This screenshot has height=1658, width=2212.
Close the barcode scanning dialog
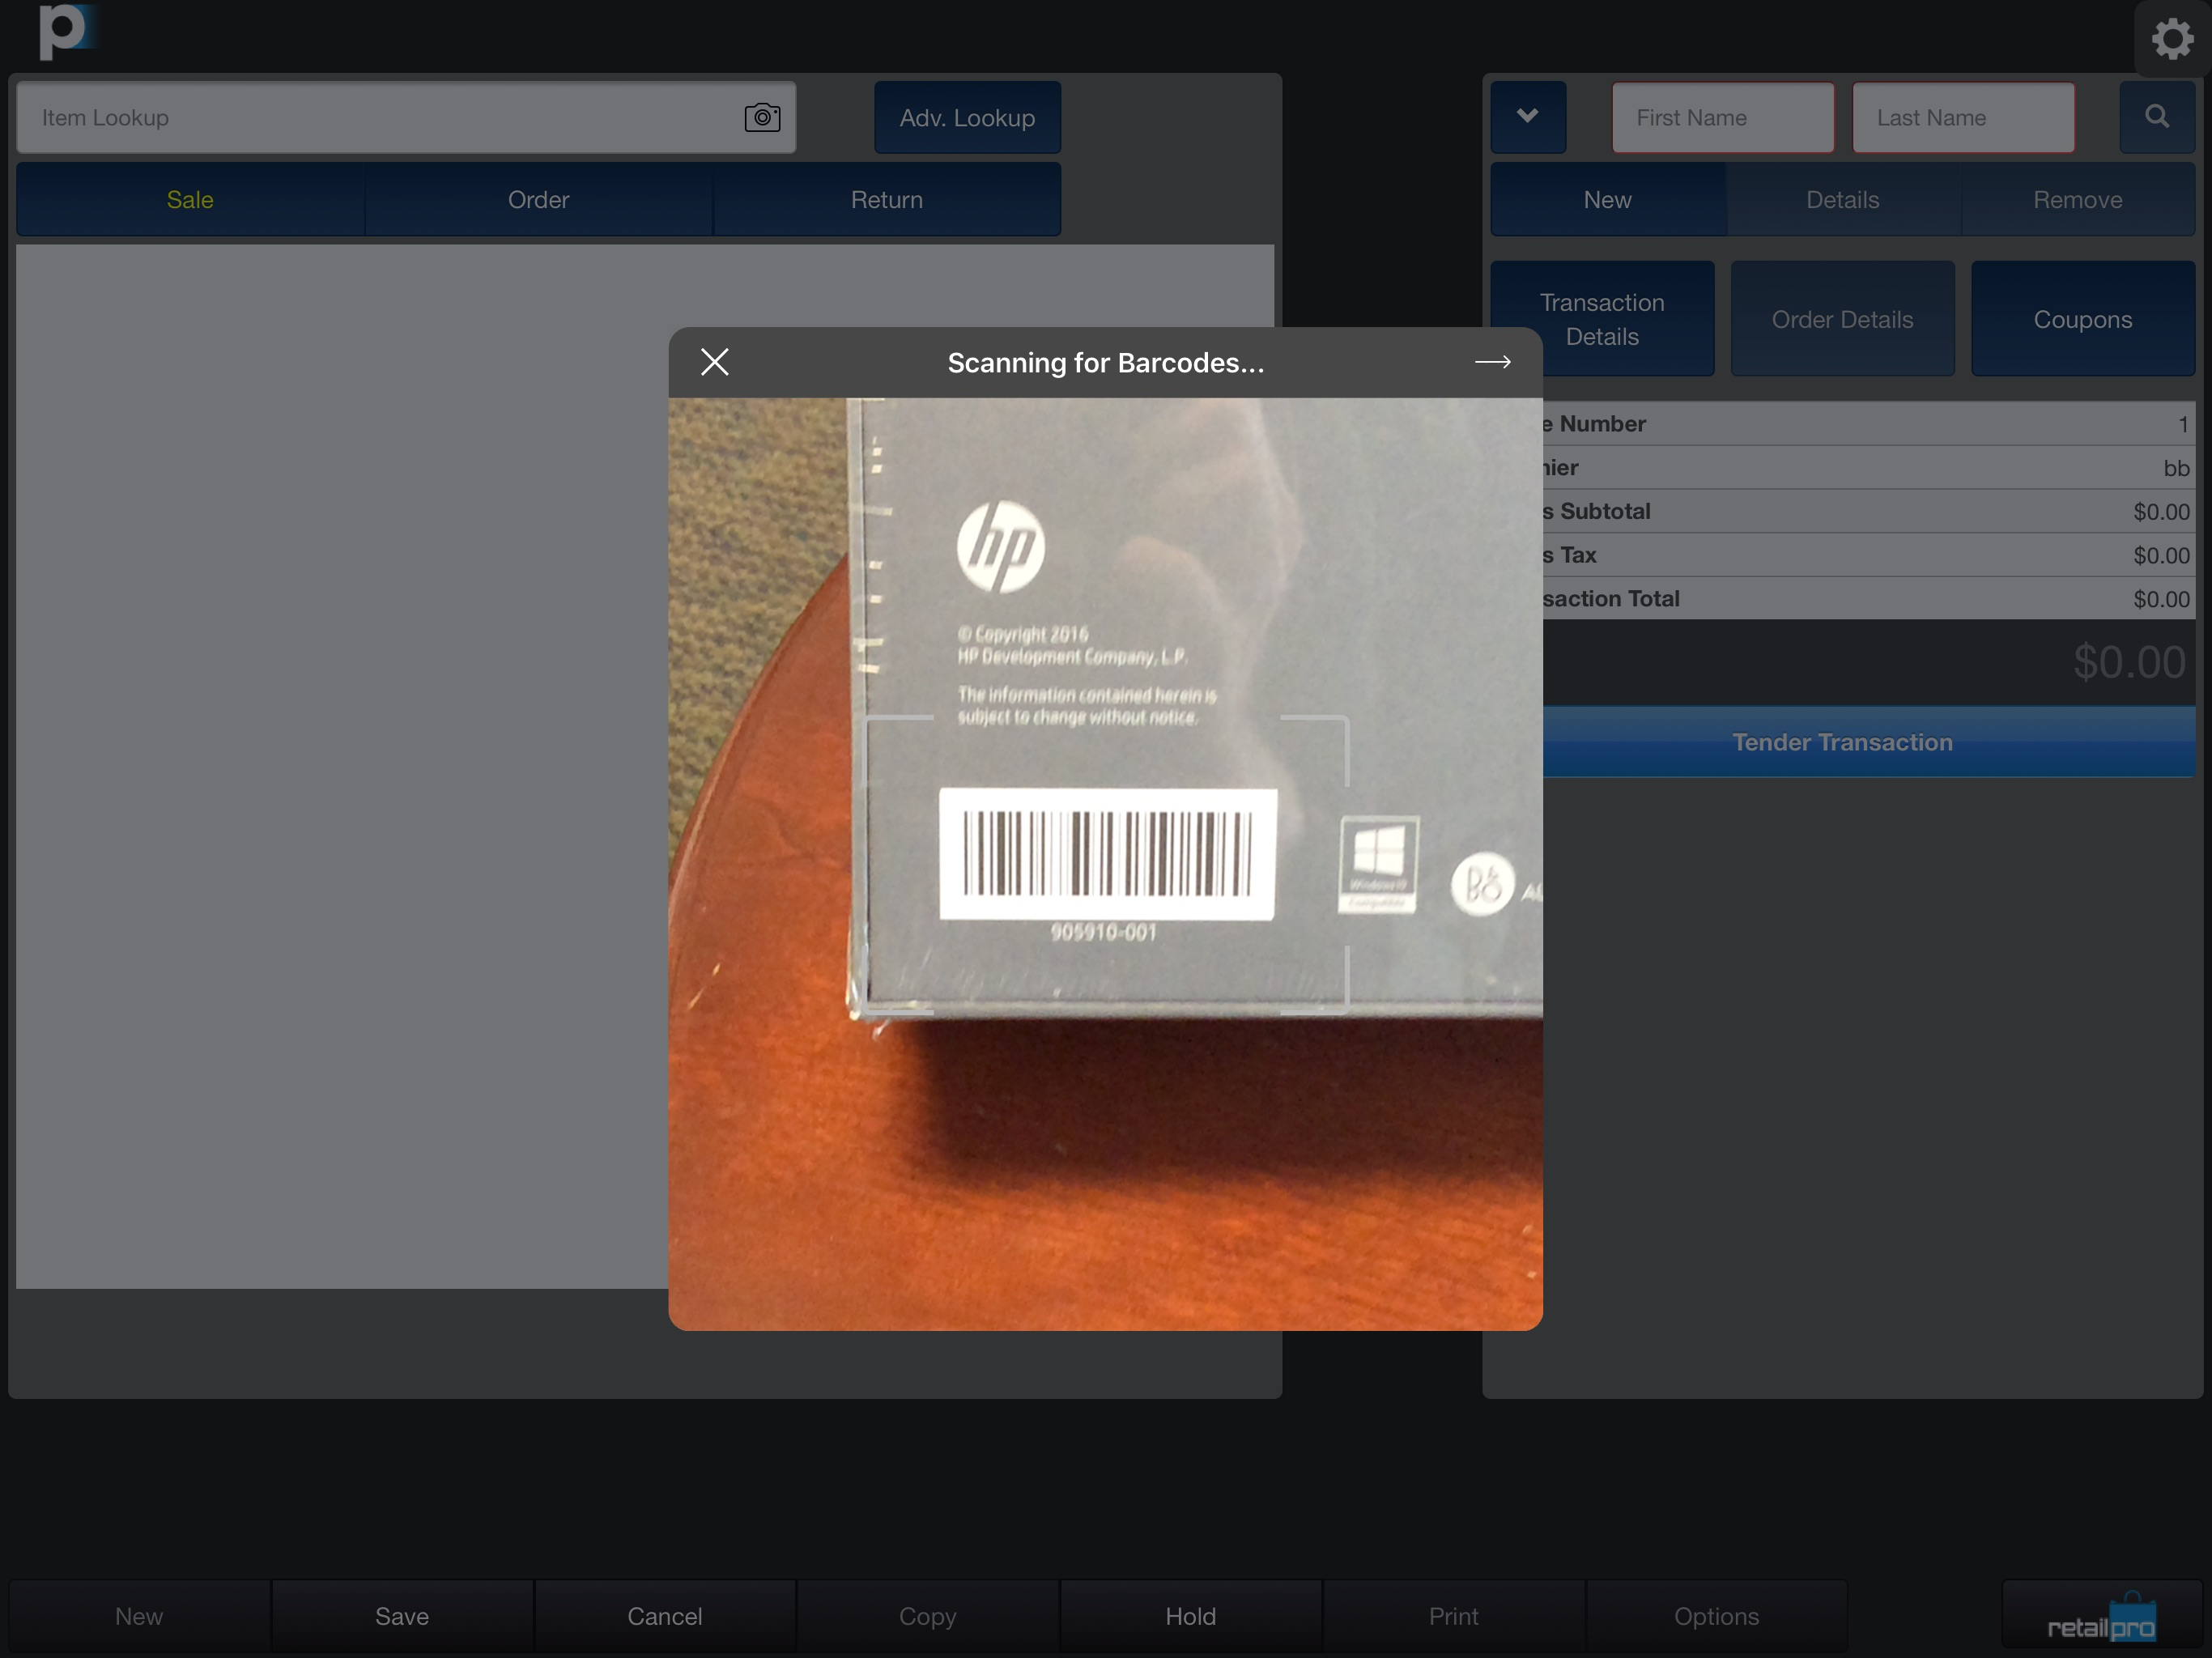714,362
